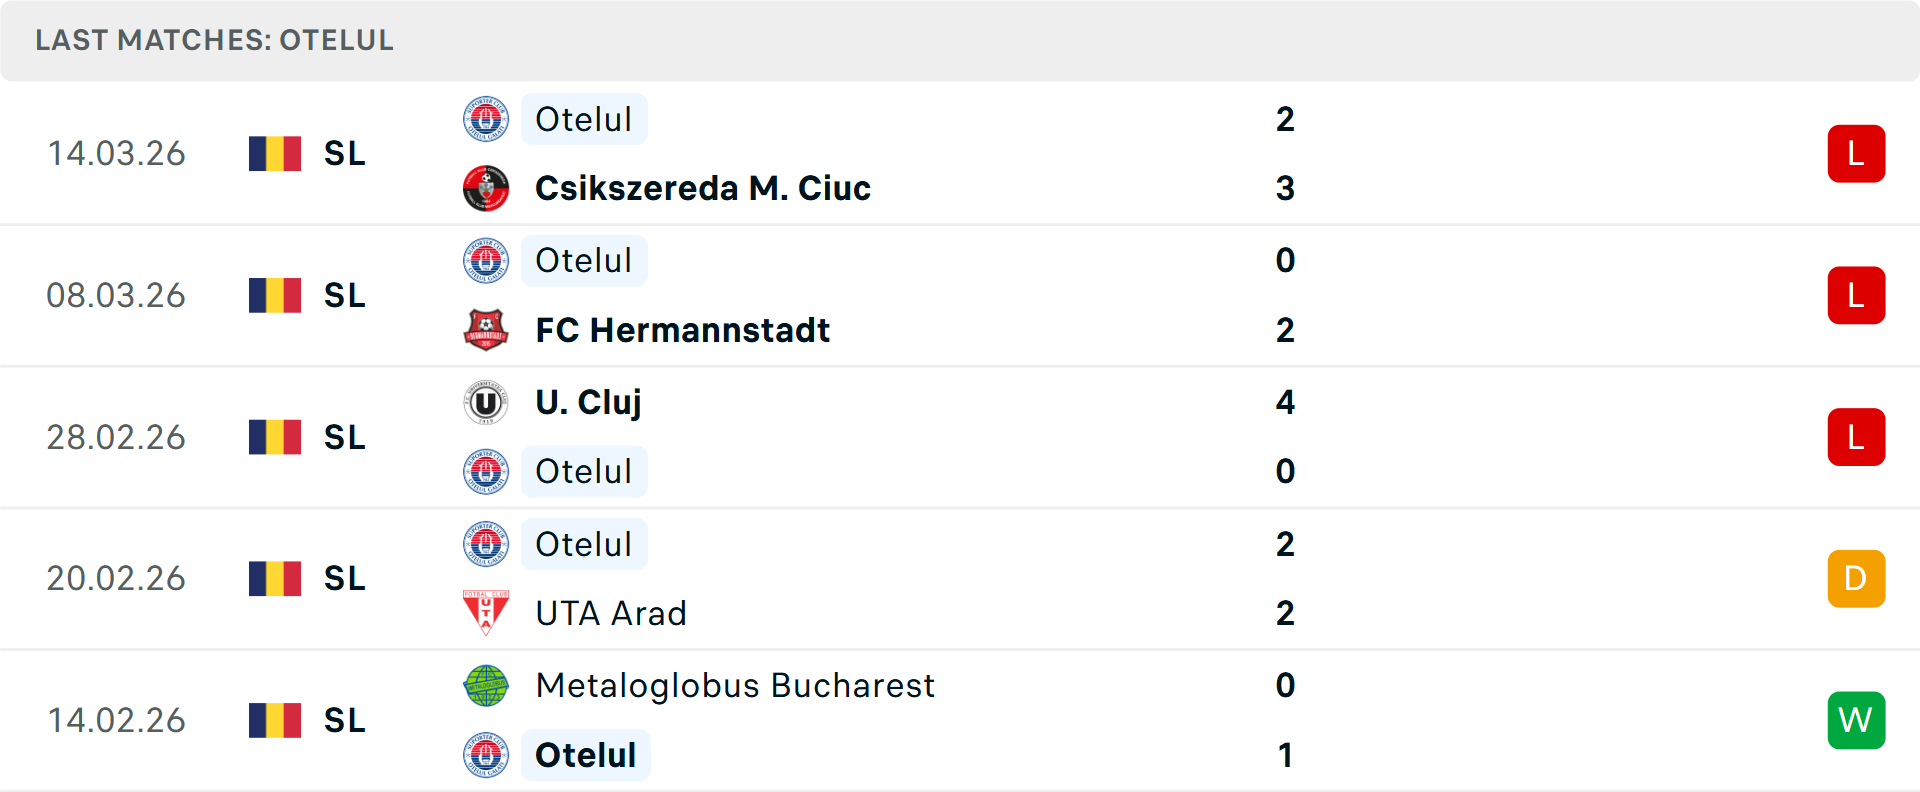Click the win badge for the Metaloglobus match
The width and height of the screenshot is (1920, 792).
point(1856,720)
